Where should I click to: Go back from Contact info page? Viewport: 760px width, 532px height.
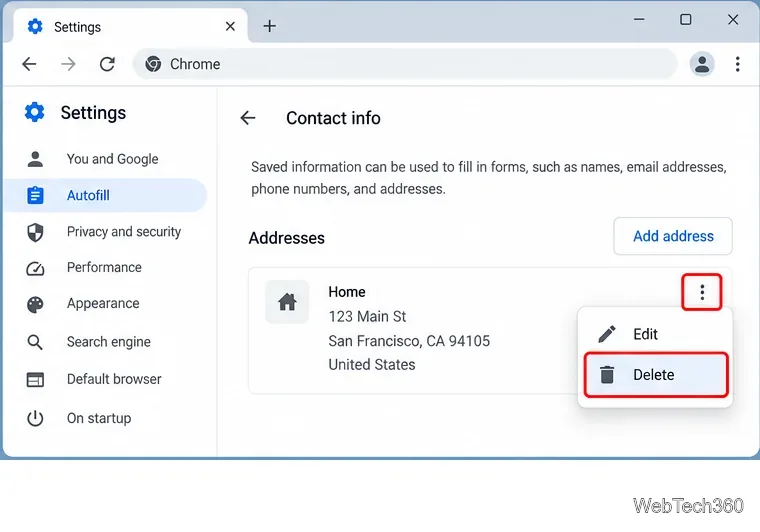click(248, 118)
